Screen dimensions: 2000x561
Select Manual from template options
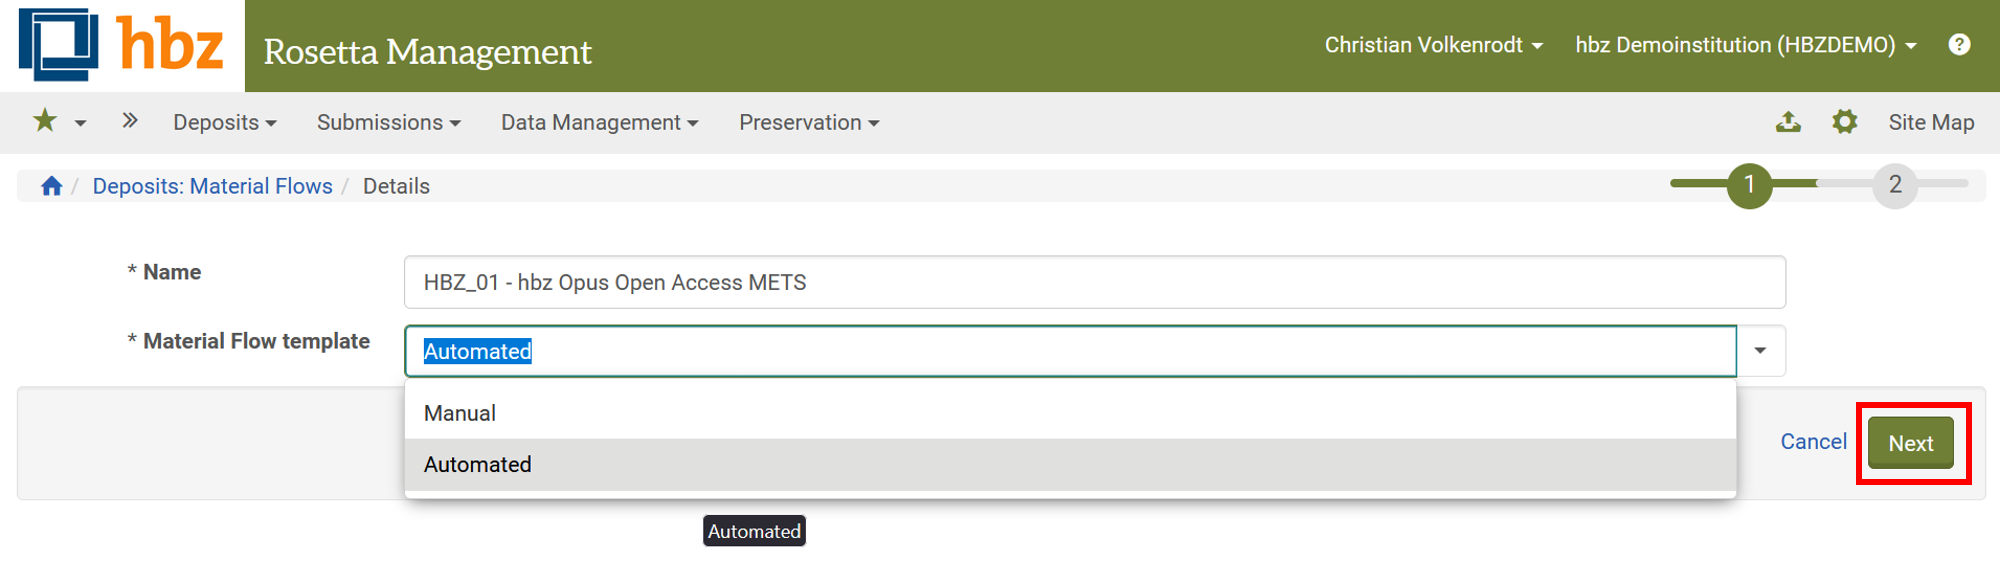[x=460, y=413]
